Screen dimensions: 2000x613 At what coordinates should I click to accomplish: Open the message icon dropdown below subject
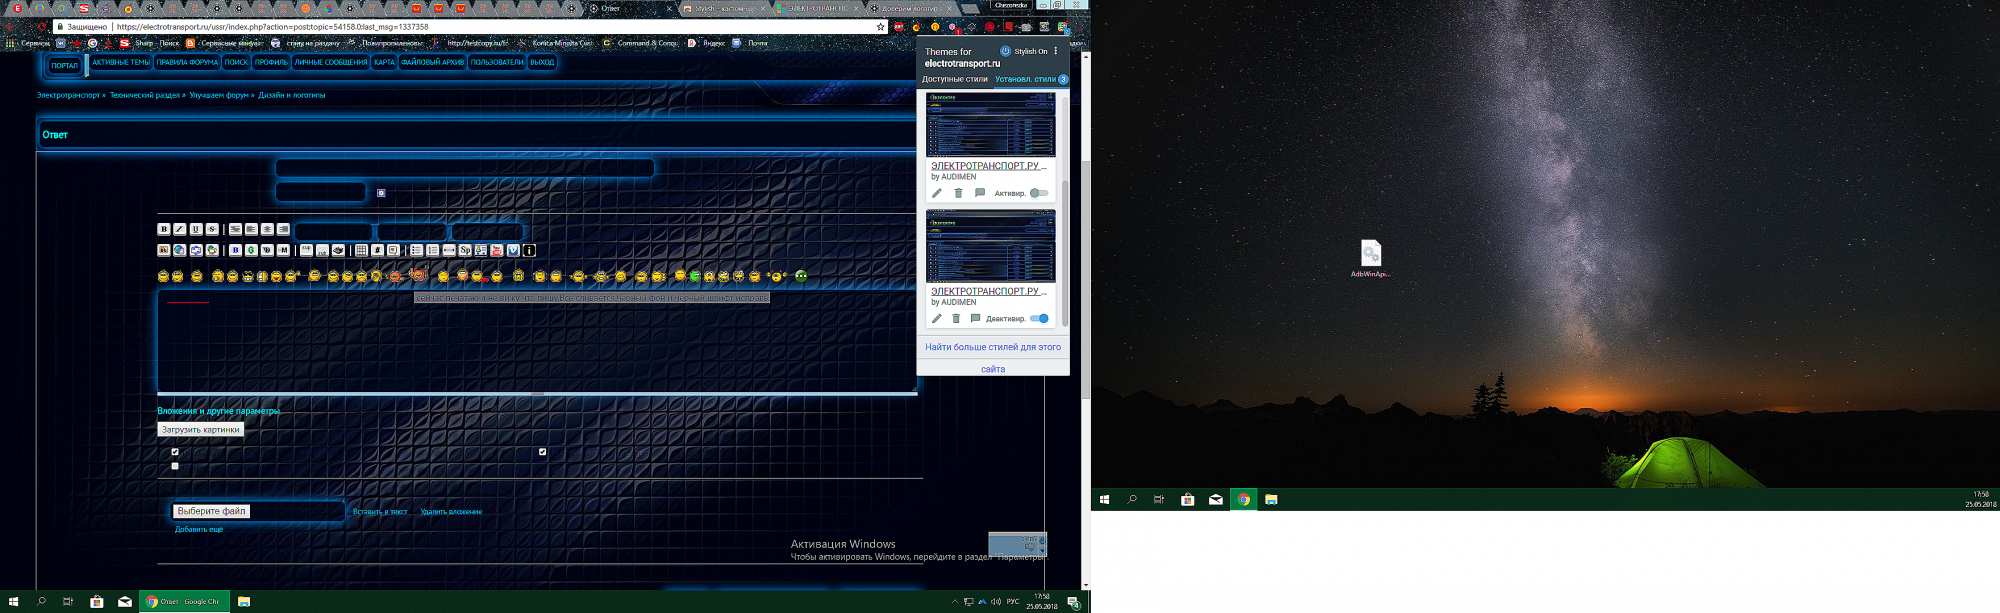pyautogui.click(x=321, y=192)
